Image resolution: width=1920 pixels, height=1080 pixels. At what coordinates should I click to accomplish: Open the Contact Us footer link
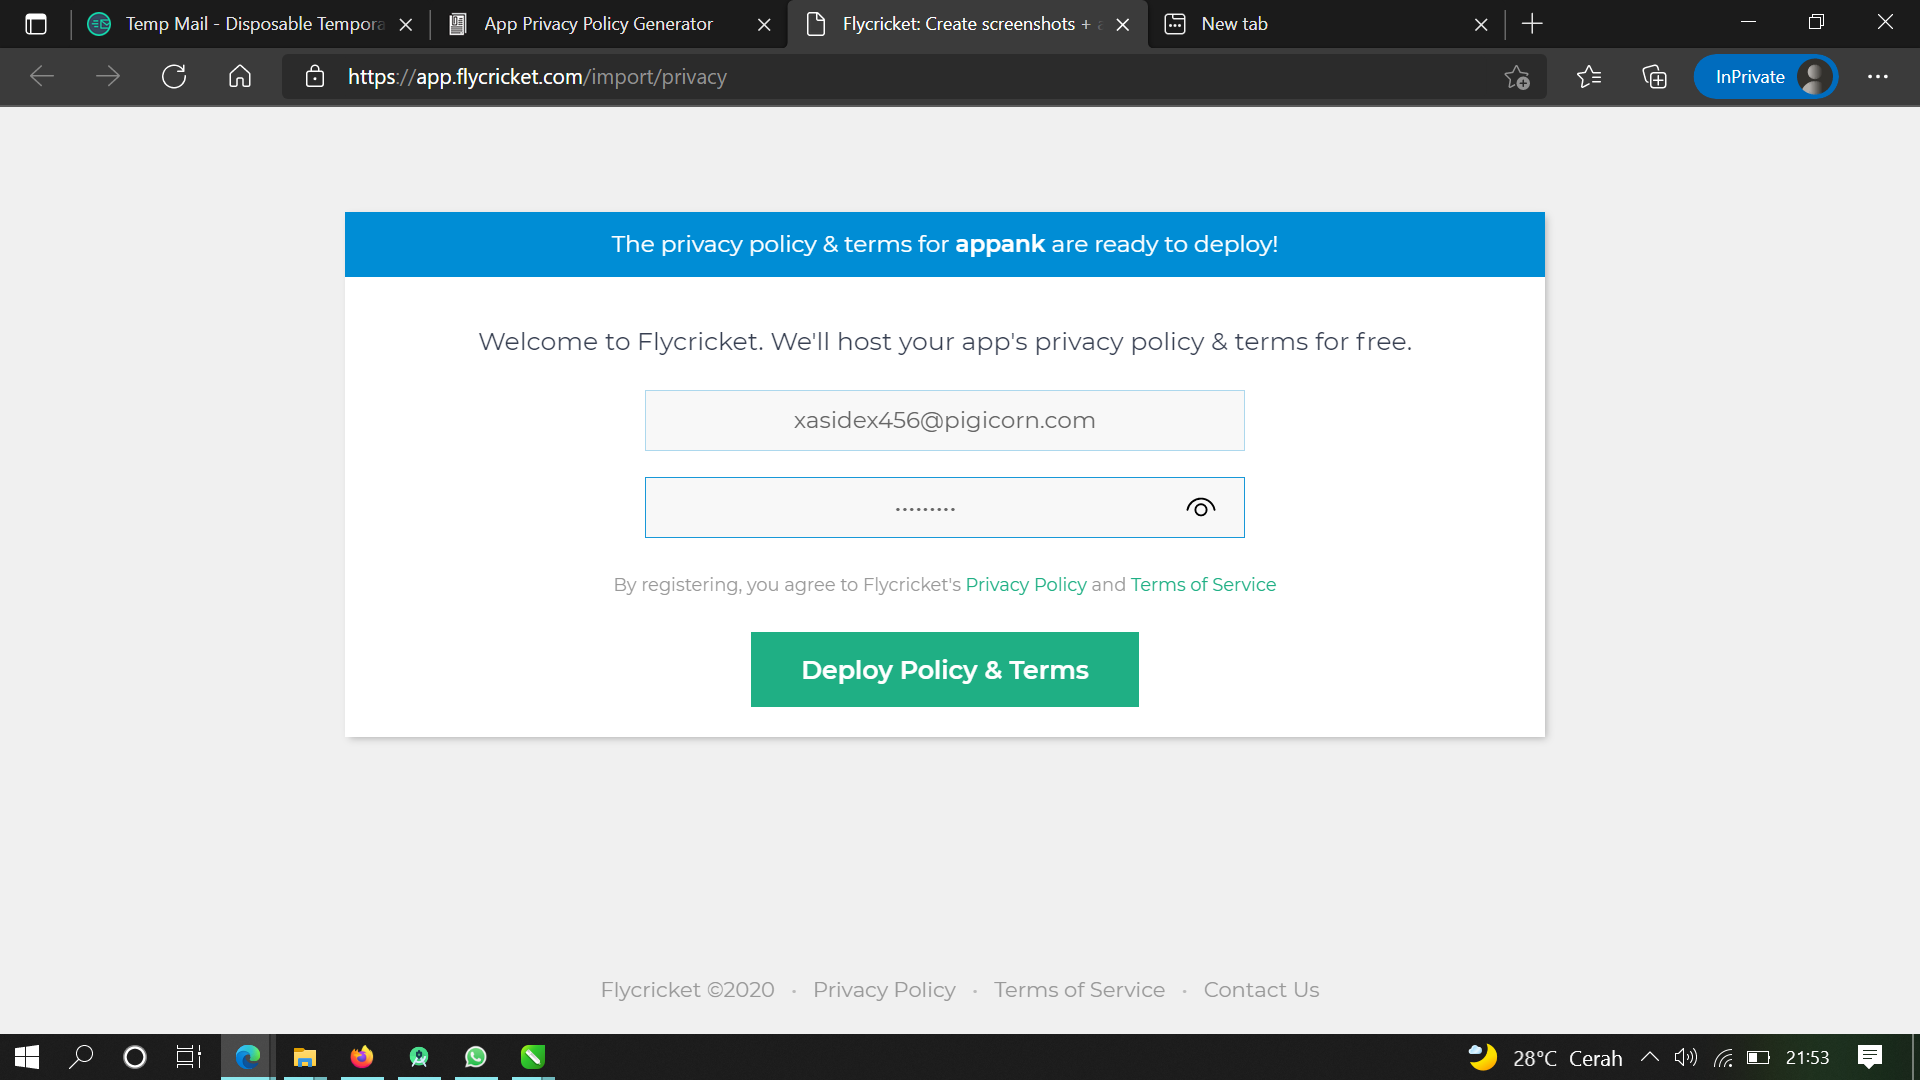1261,989
